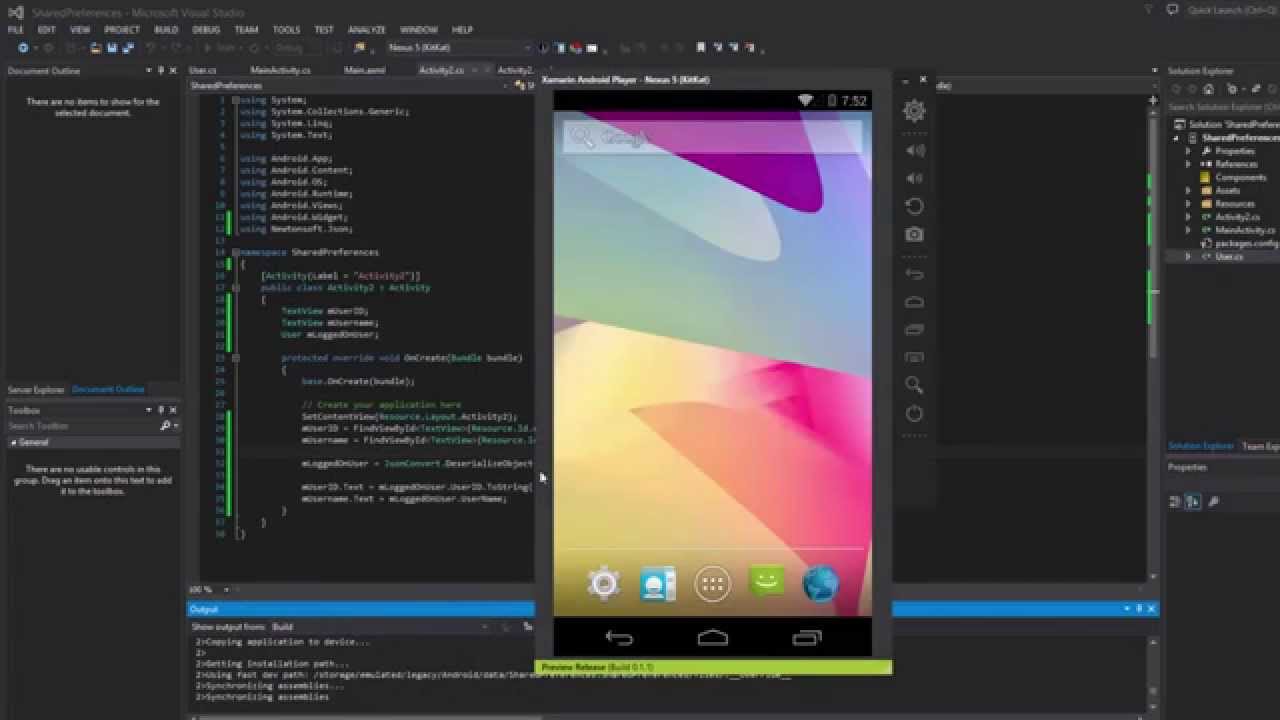This screenshot has height=720, width=1280.
Task: Open the Xamarin Player settings gear
Action: pyautogui.click(x=914, y=112)
